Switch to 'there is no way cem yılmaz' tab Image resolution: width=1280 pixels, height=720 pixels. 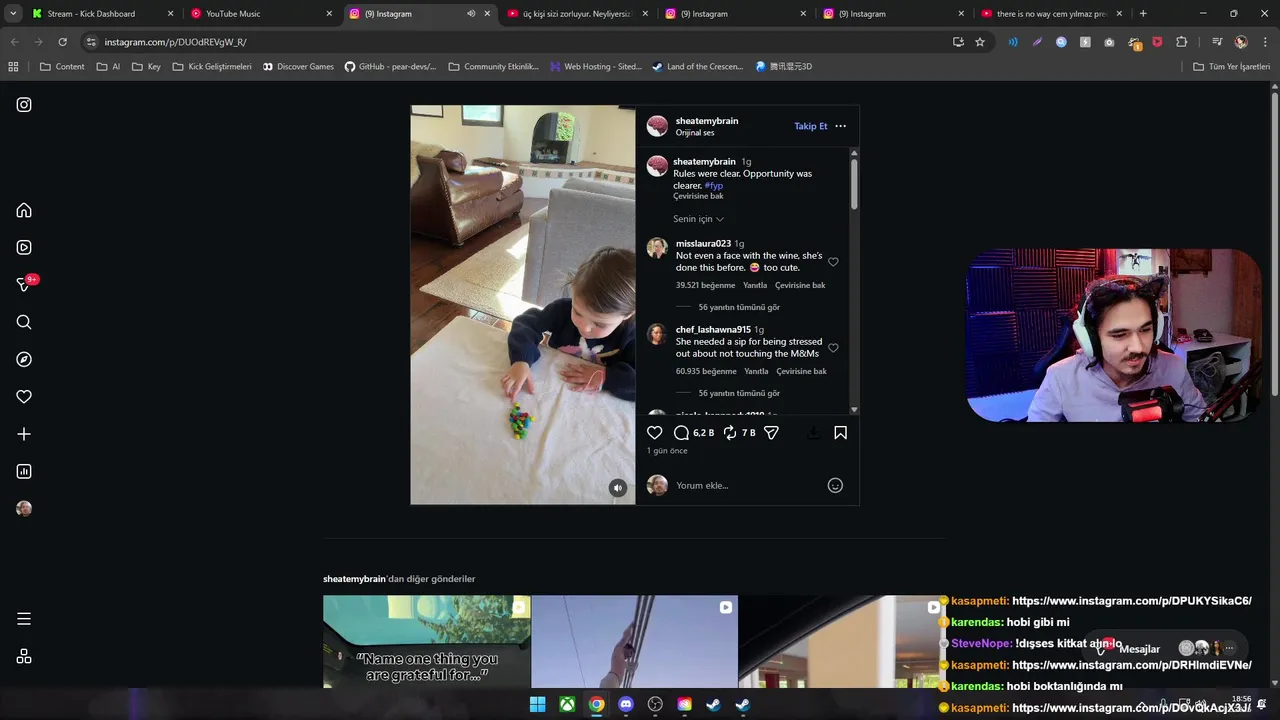click(x=1052, y=14)
